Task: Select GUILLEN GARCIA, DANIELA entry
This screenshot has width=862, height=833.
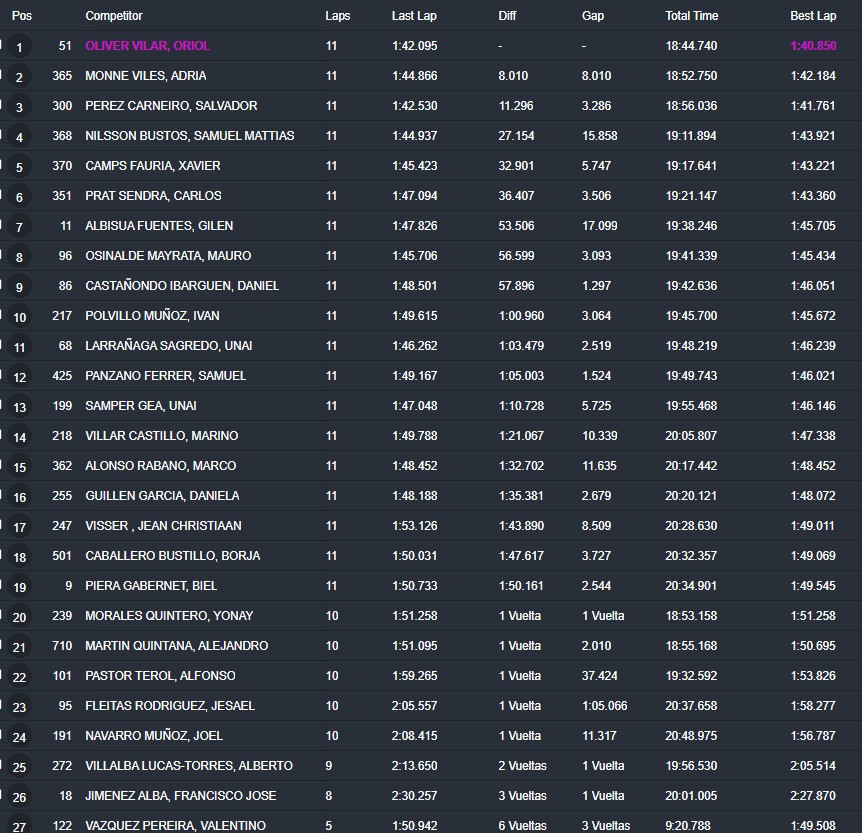Action: [162, 495]
